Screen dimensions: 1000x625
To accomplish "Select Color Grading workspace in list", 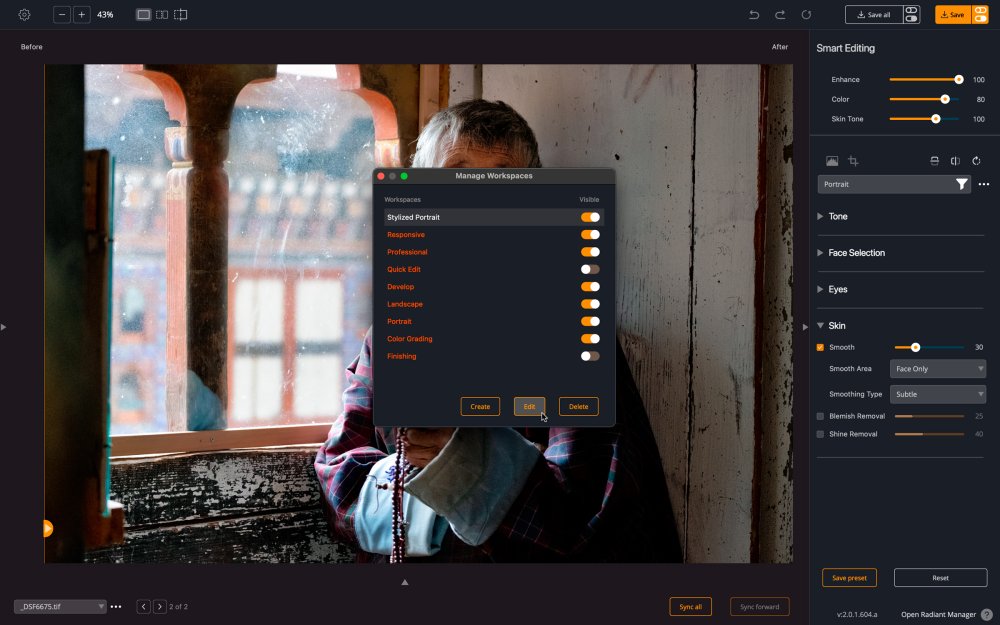I will [x=409, y=338].
